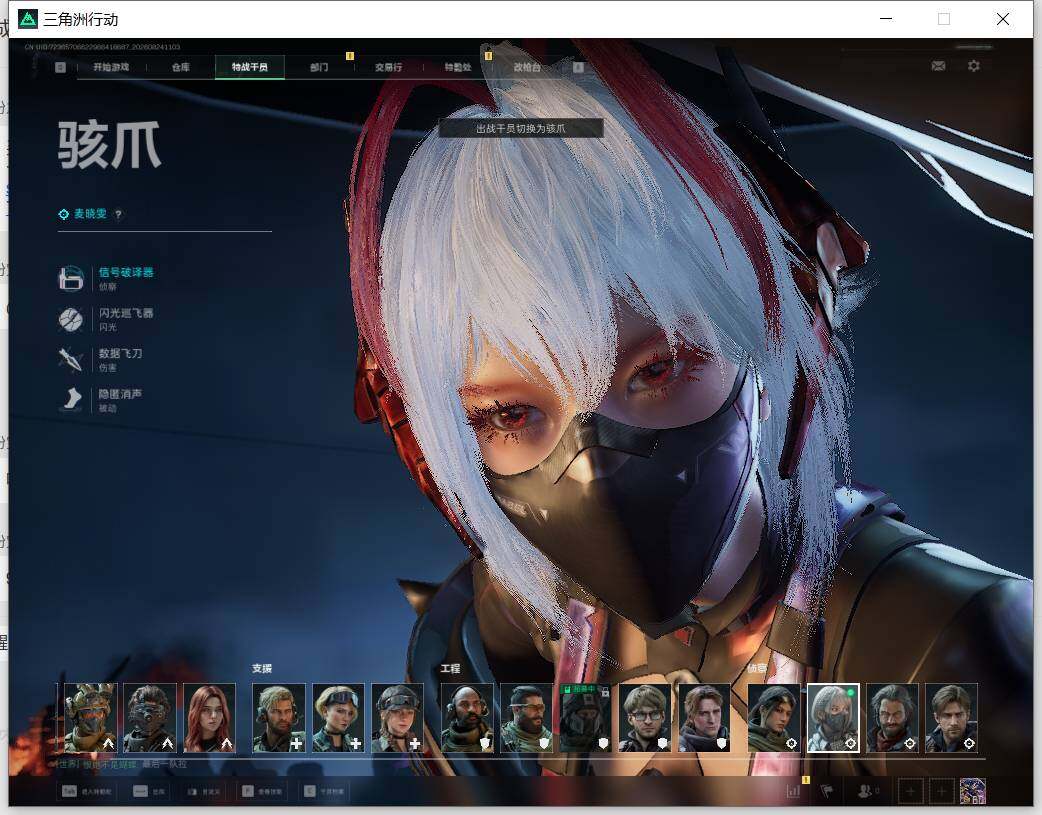This screenshot has height=815, width=1042.
Task: Click the flag icon in the bottom bar
Action: tap(827, 791)
